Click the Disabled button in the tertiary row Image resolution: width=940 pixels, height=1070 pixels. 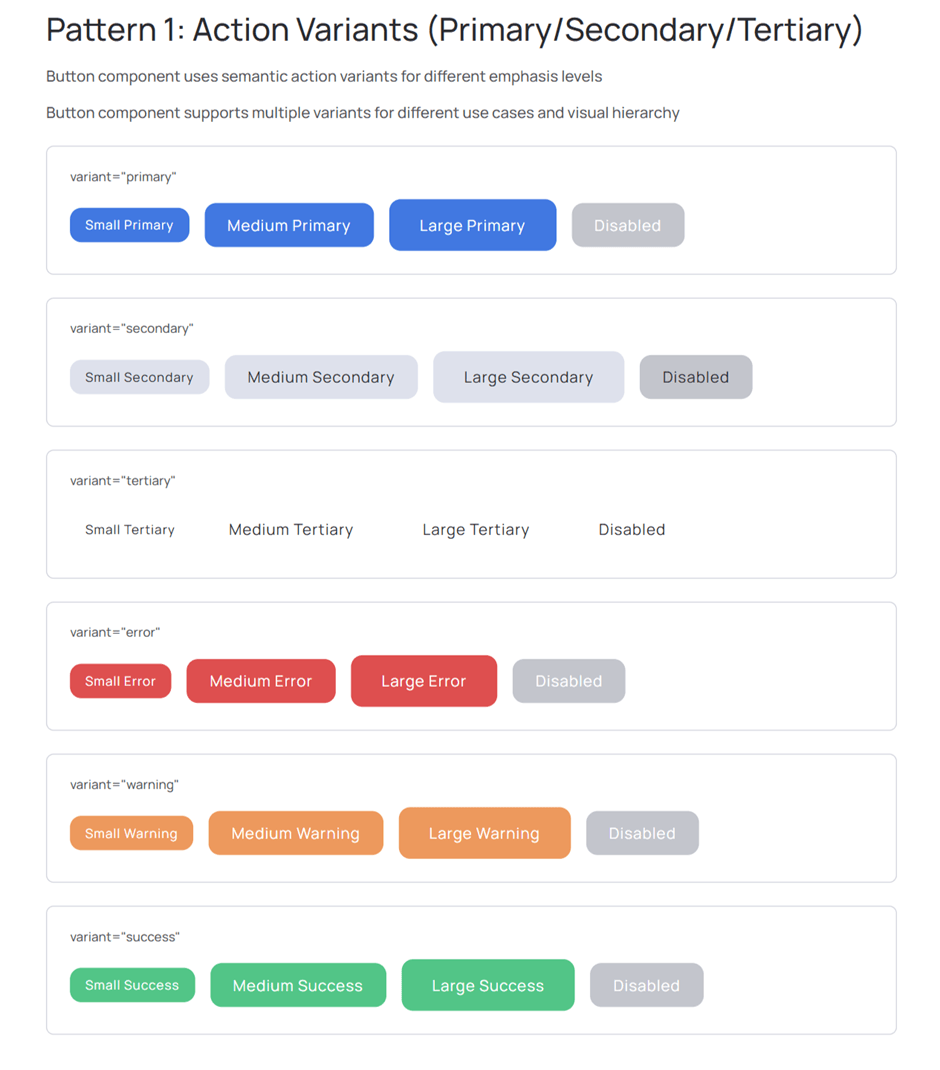pyautogui.click(x=632, y=530)
